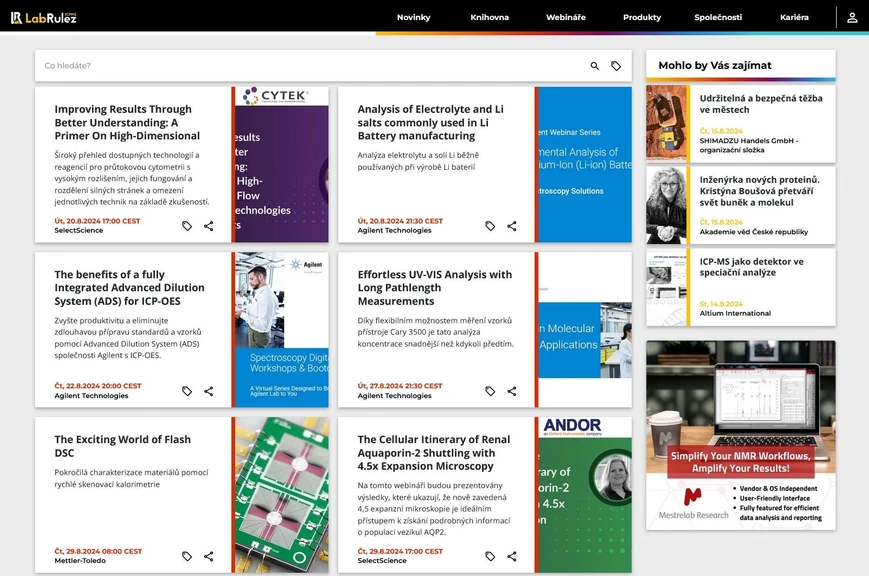
Task: Open the Kariéra menu
Action: (794, 17)
